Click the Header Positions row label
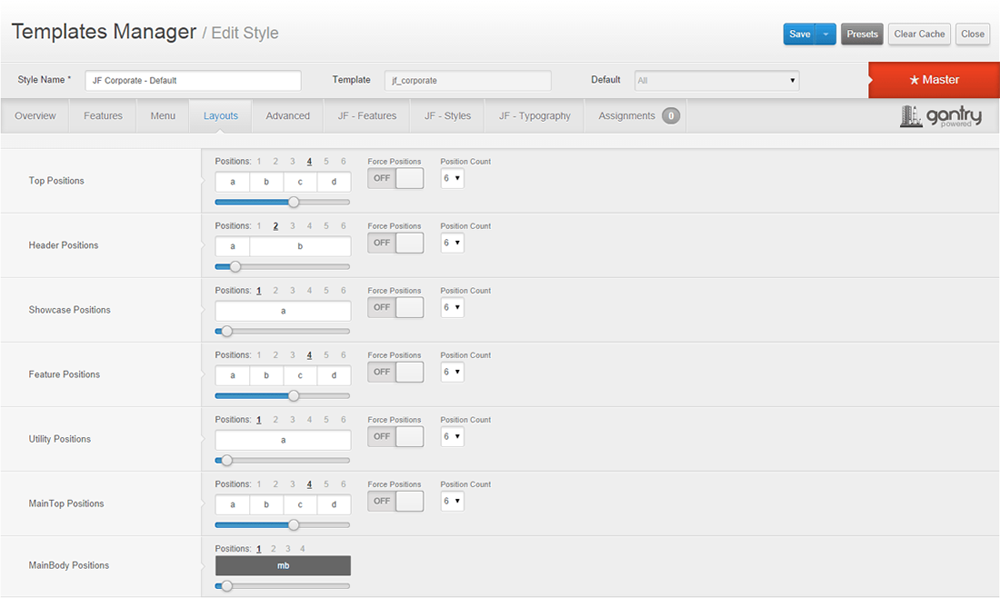1000x598 pixels. coord(63,245)
